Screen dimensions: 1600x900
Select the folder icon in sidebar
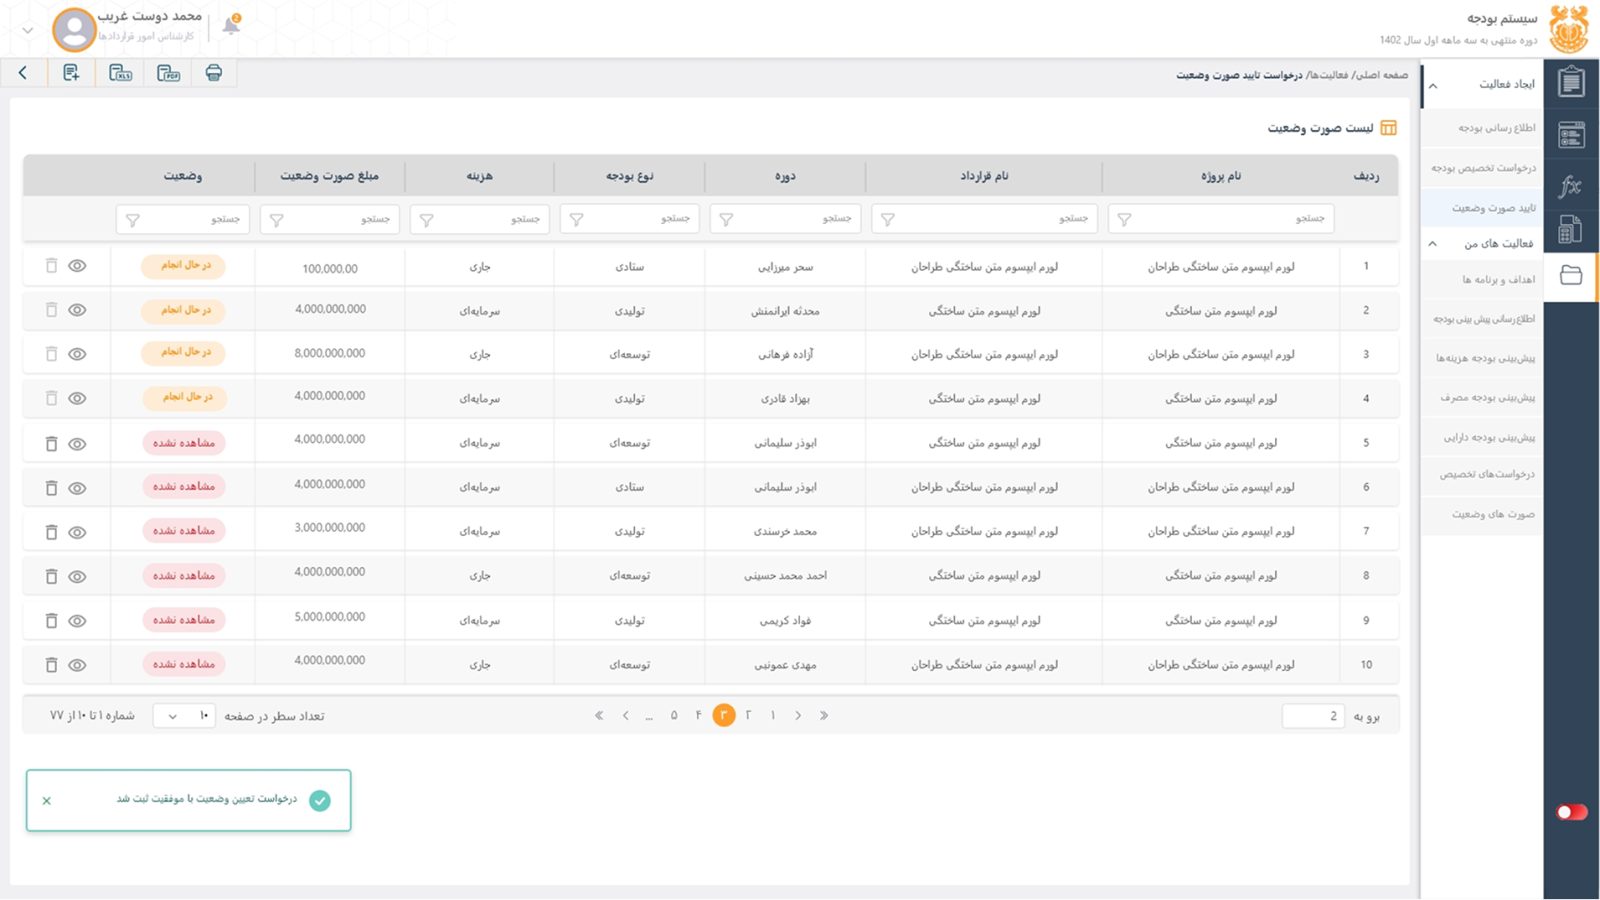coord(1571,275)
